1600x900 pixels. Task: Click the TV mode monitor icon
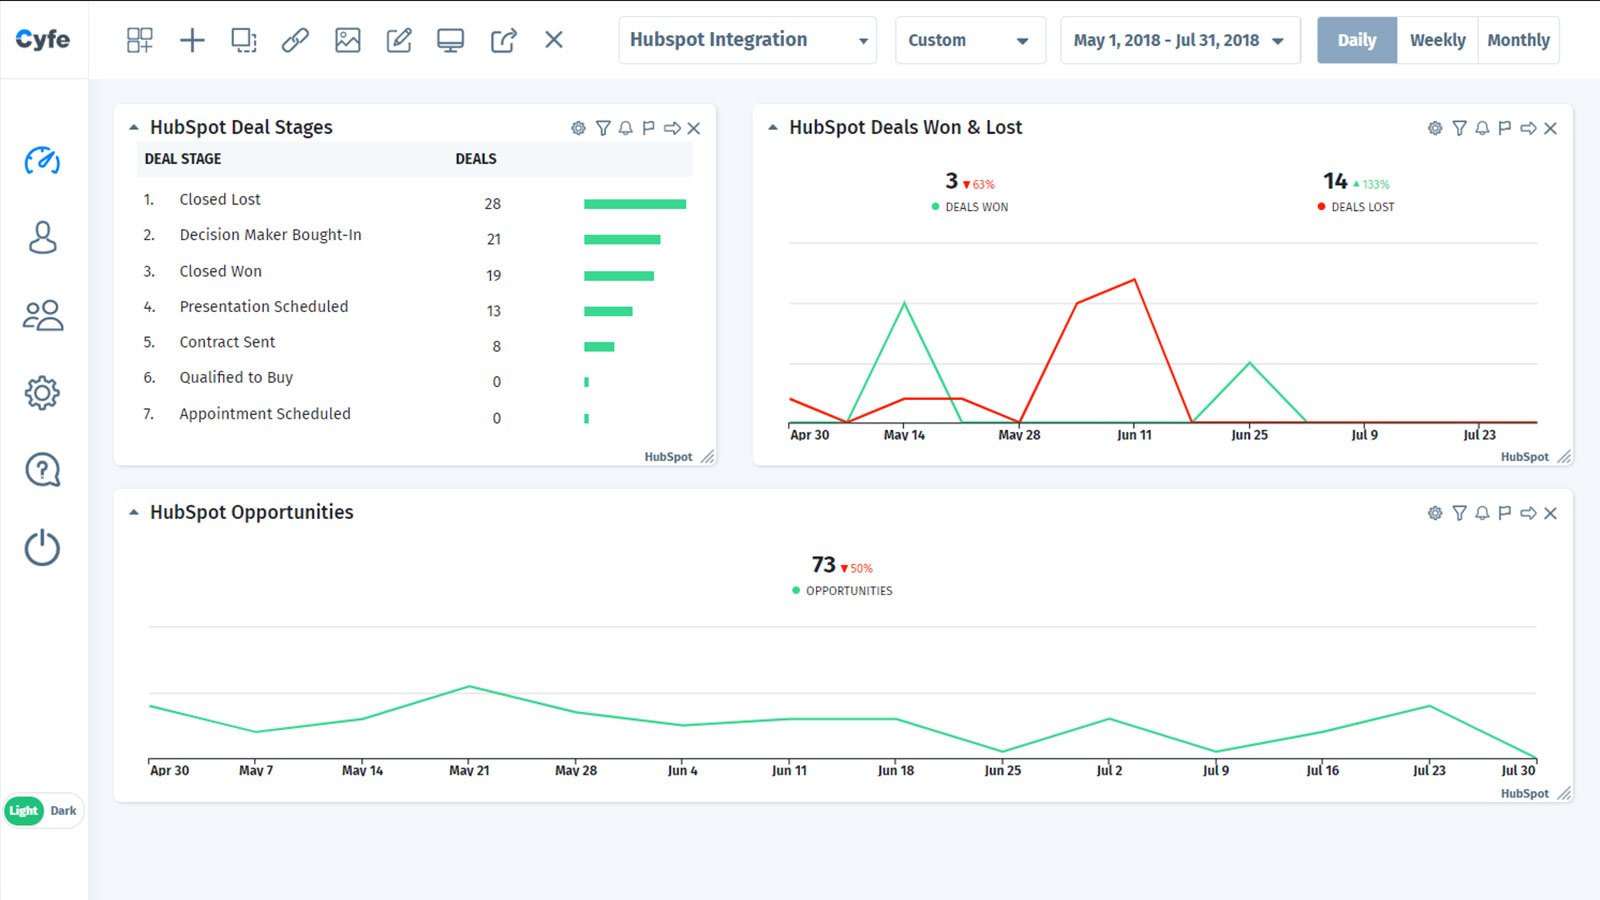tap(450, 40)
